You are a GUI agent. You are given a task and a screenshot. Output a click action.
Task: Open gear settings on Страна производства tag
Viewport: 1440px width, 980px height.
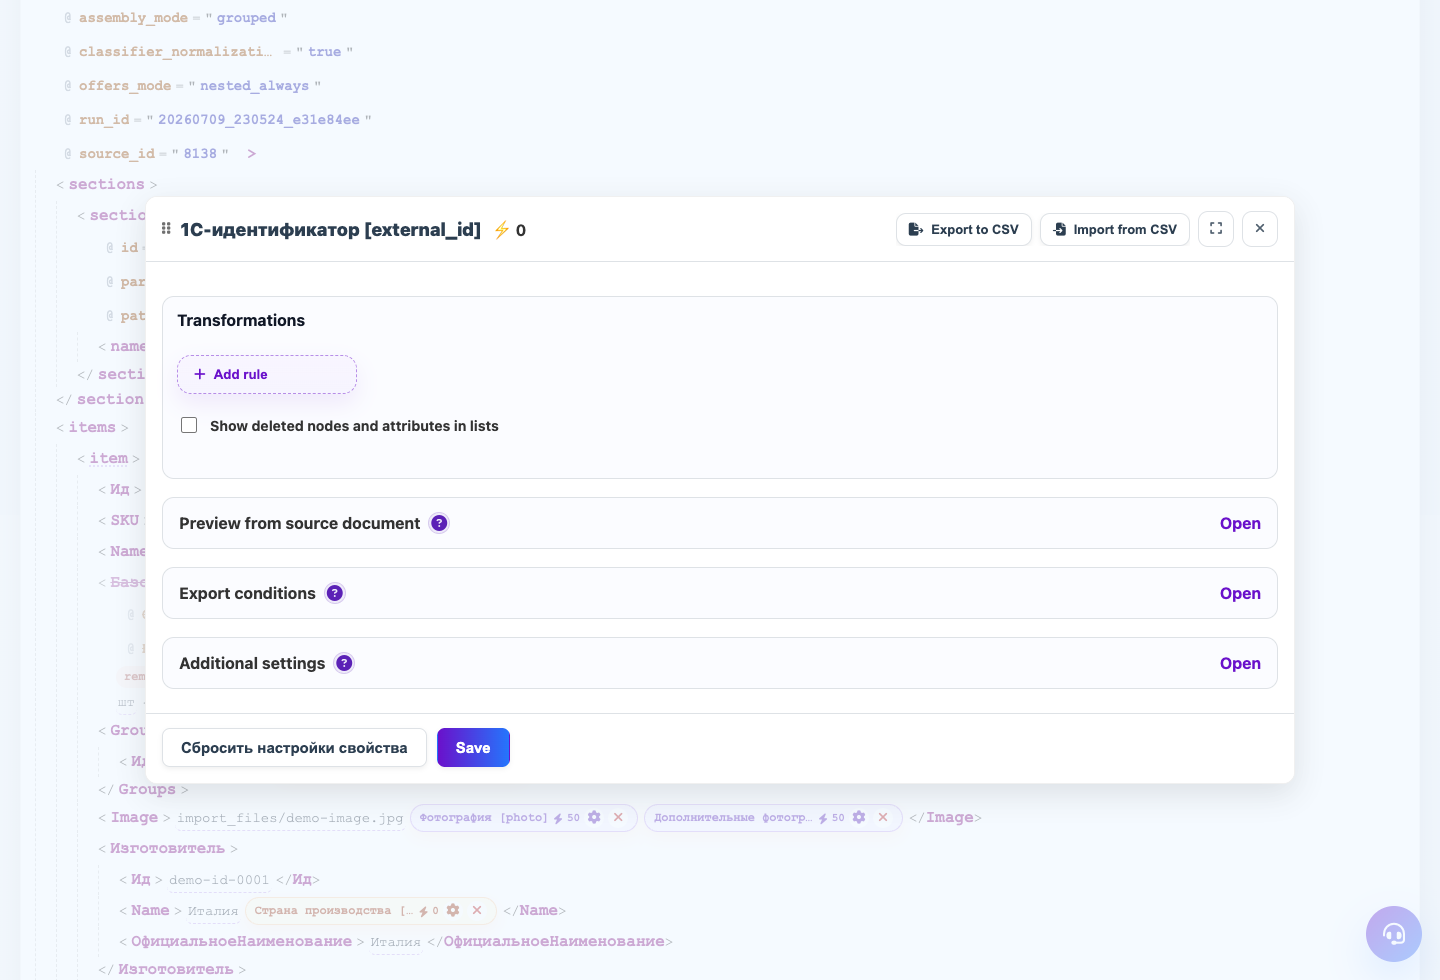click(x=453, y=910)
